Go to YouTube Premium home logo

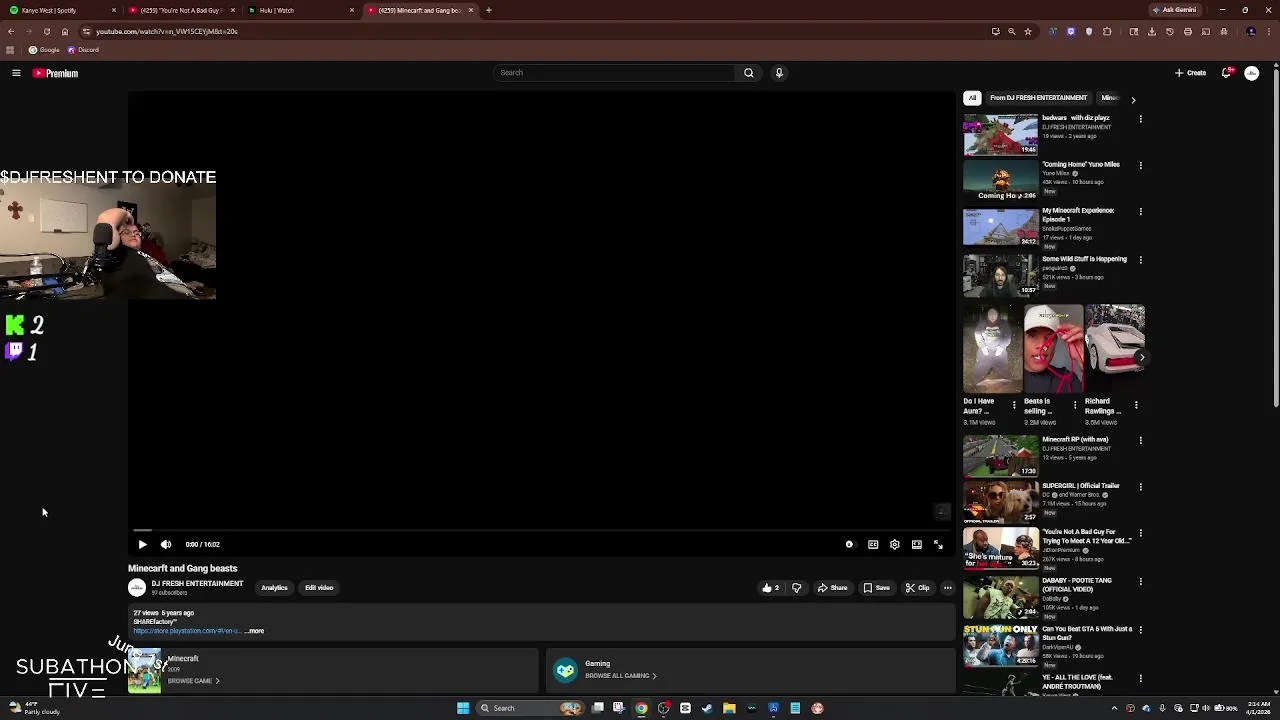(x=55, y=73)
